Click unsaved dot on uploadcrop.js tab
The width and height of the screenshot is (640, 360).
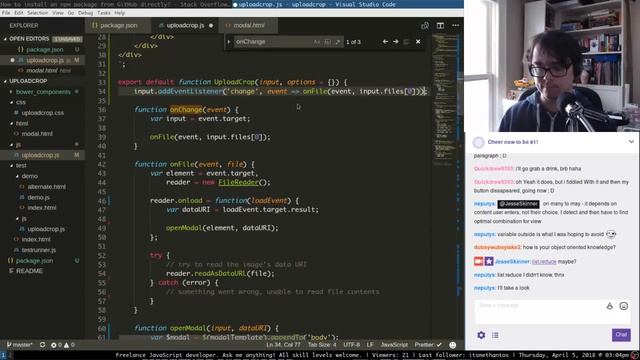pos(211,26)
